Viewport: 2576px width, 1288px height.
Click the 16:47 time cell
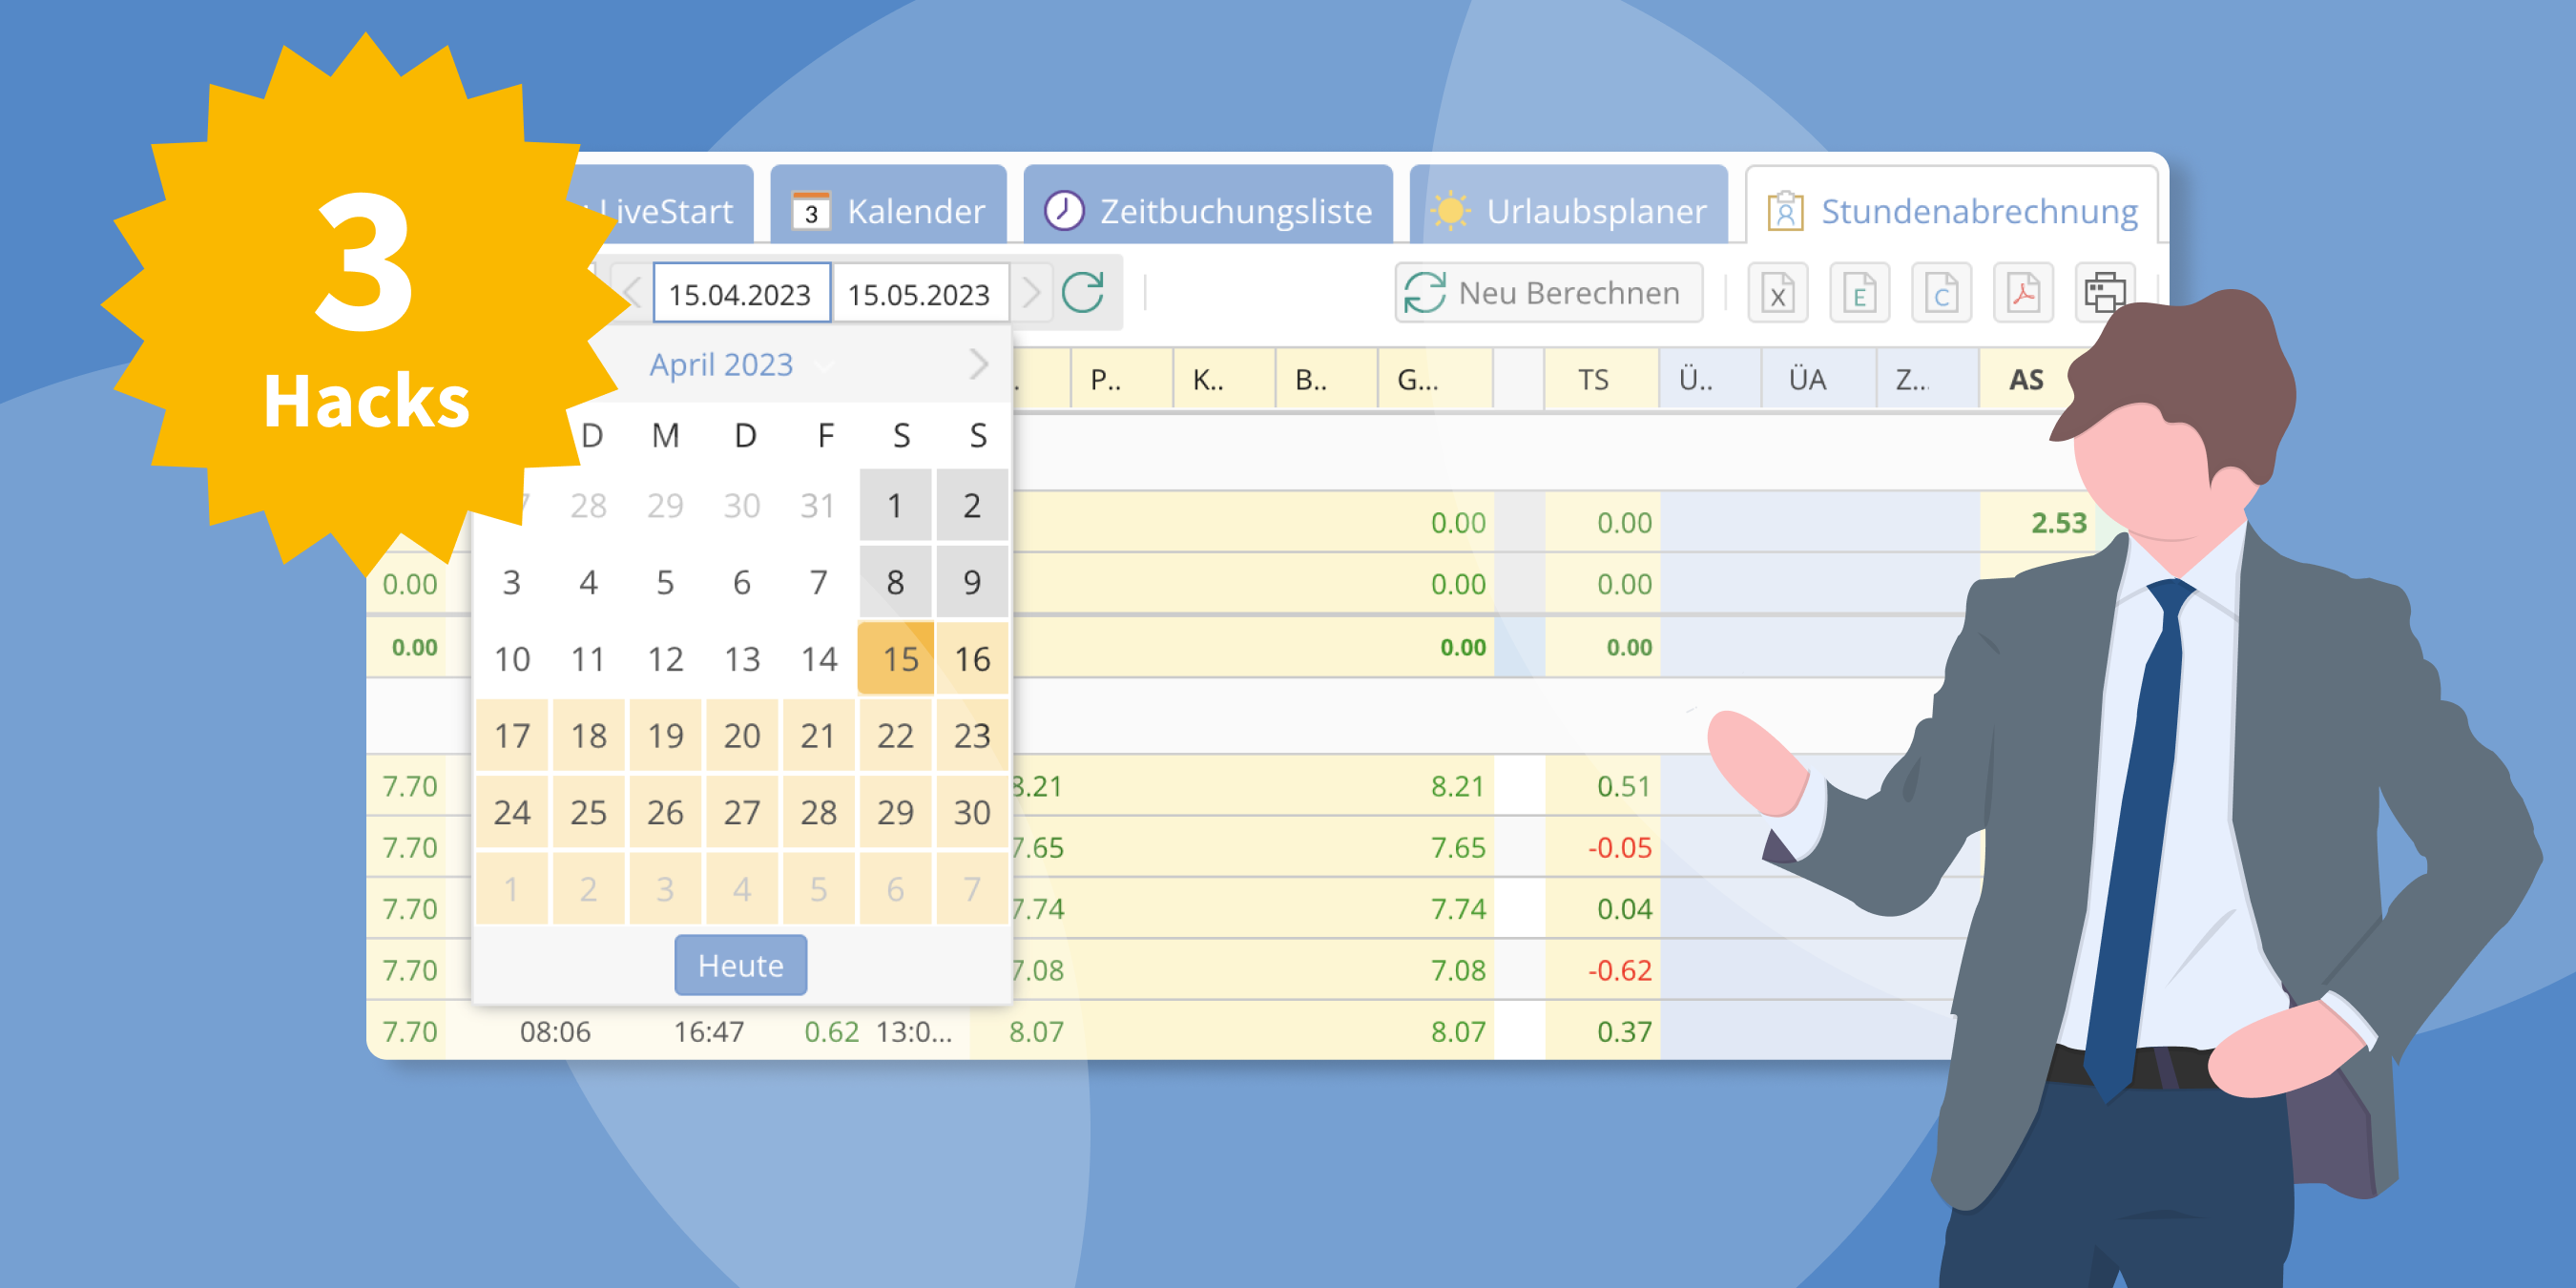pos(708,1031)
